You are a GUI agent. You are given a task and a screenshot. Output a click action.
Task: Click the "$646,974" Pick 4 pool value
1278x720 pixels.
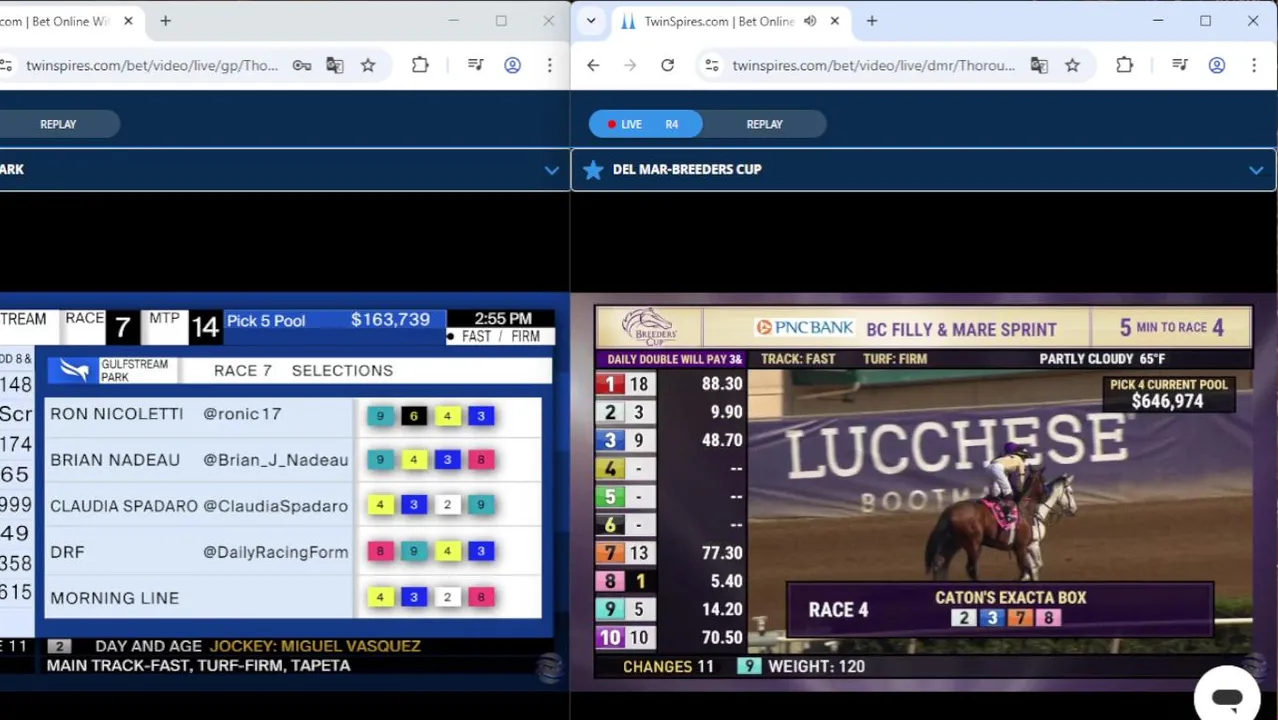coord(1167,402)
